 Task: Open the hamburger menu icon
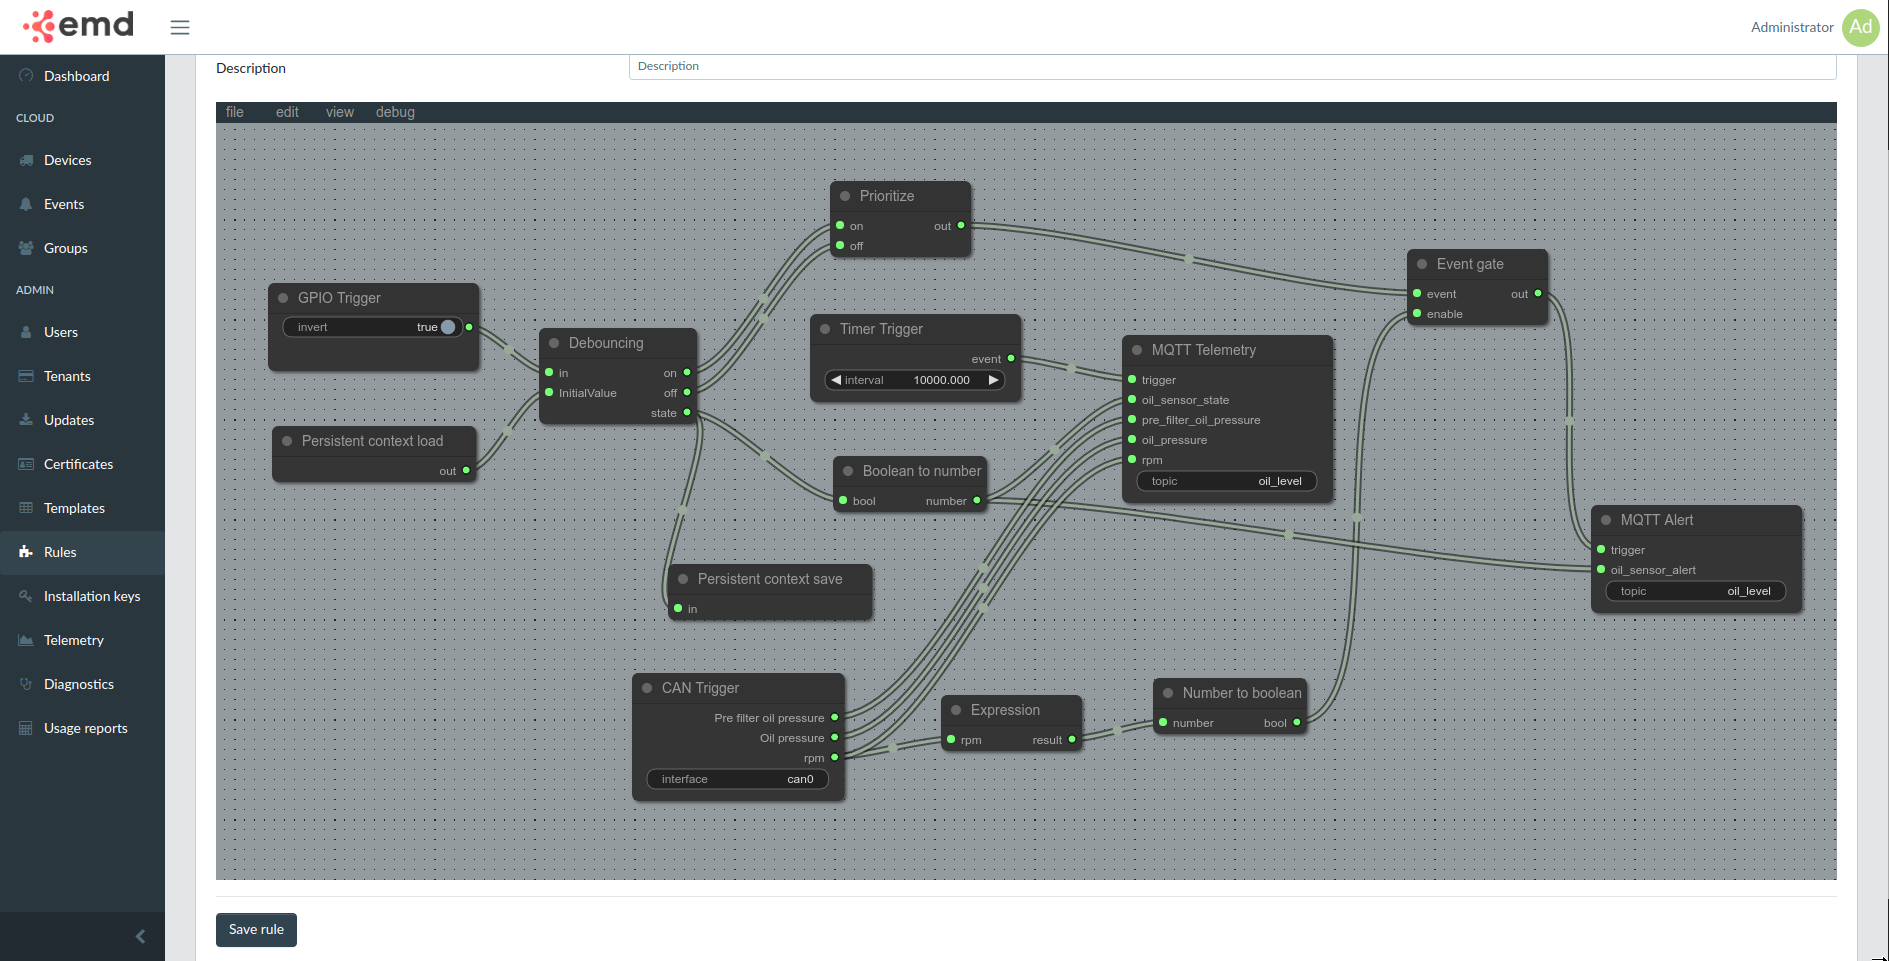(180, 27)
